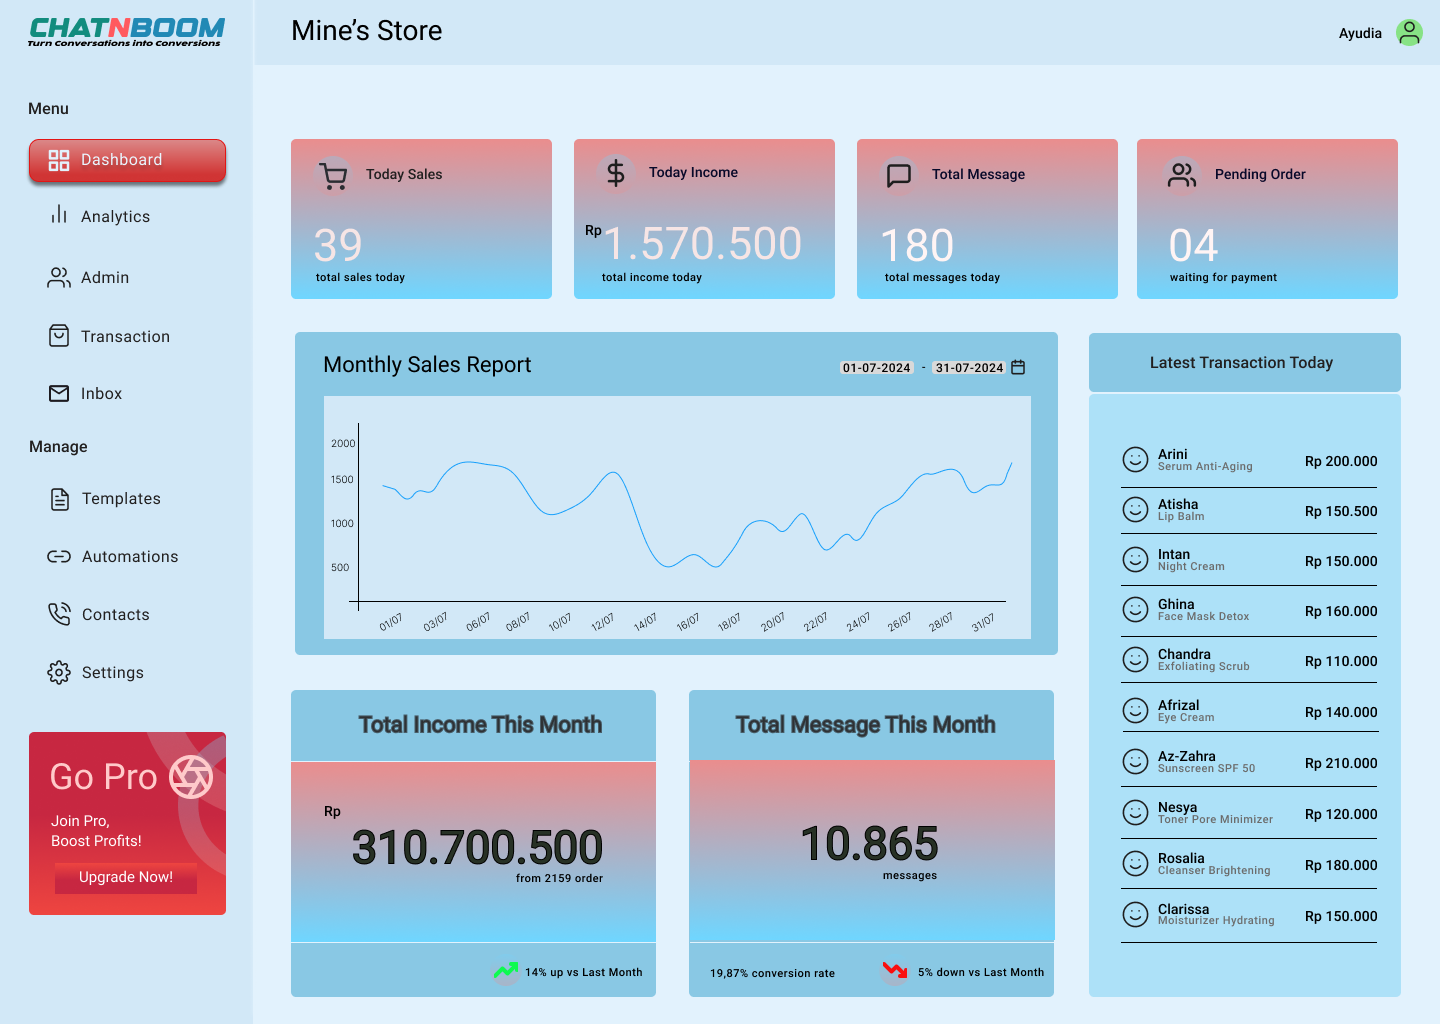Pick the start date 01-07-2024 field
1440x1024 pixels.
(876, 368)
